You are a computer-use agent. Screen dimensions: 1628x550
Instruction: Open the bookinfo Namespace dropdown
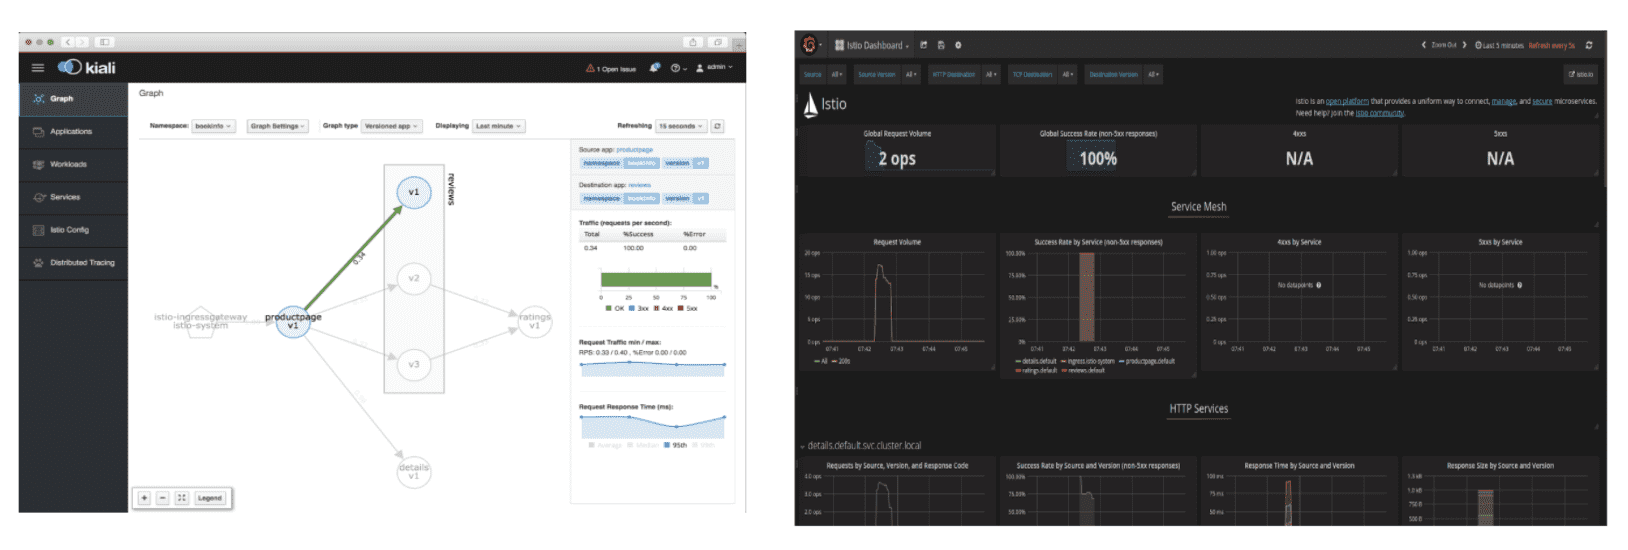(x=213, y=126)
